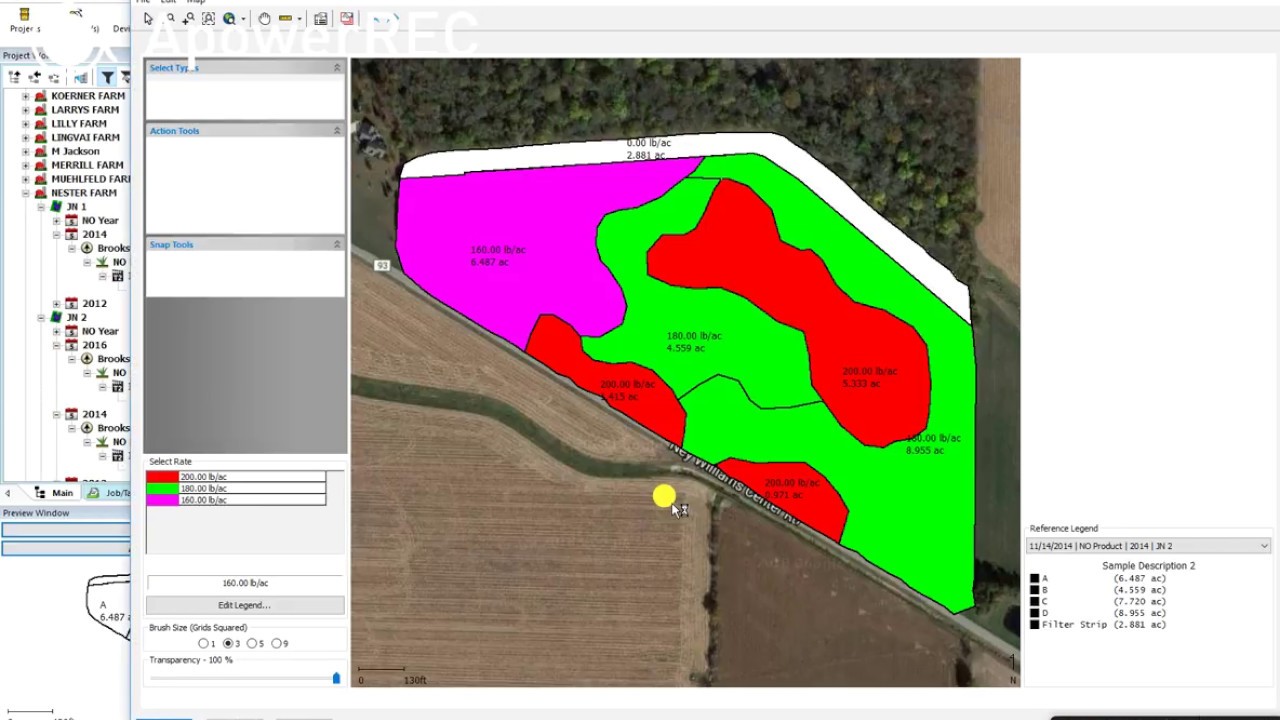Screen dimensions: 1280x720
Task: Open the Reference Legend dropdown
Action: pos(1264,546)
